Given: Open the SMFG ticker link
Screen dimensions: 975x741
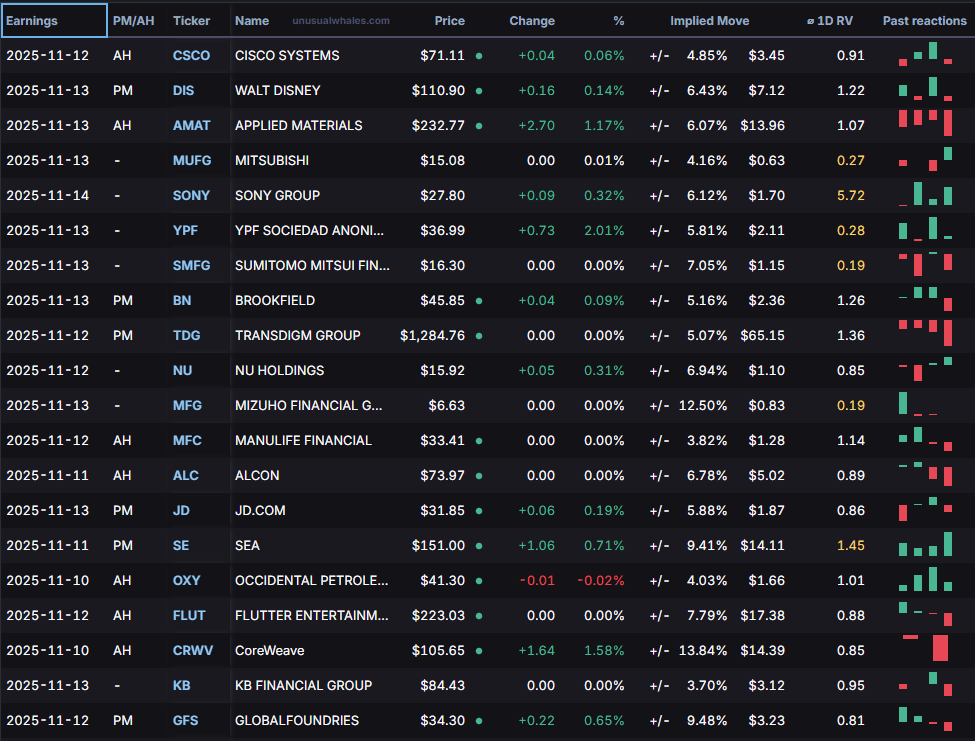Looking at the screenshot, I should coord(192,265).
